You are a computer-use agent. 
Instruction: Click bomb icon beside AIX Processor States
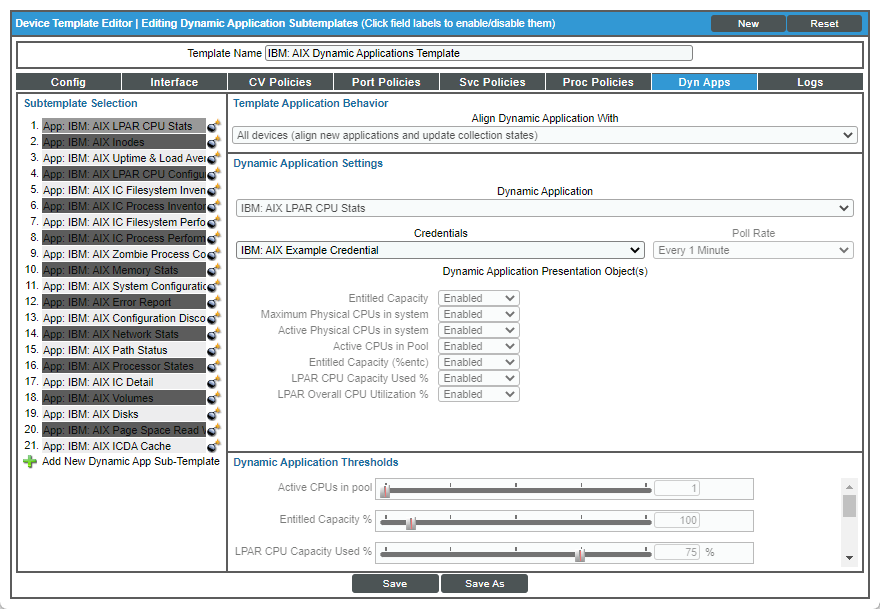pos(214,366)
